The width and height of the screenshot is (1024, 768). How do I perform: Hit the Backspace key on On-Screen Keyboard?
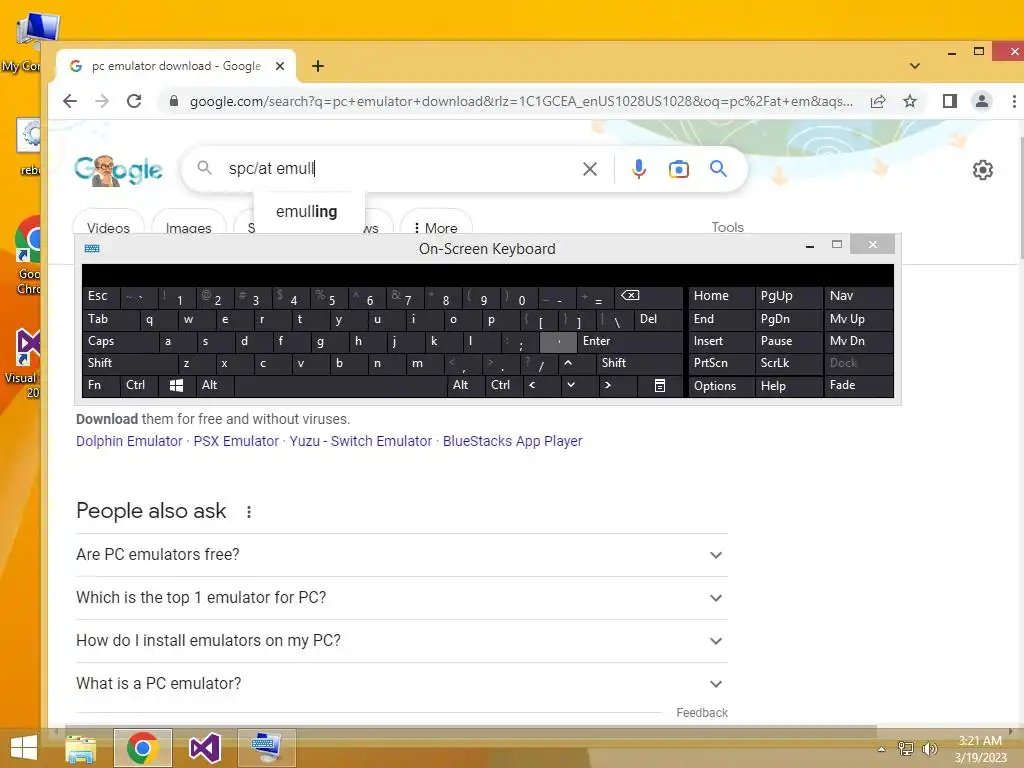click(648, 296)
